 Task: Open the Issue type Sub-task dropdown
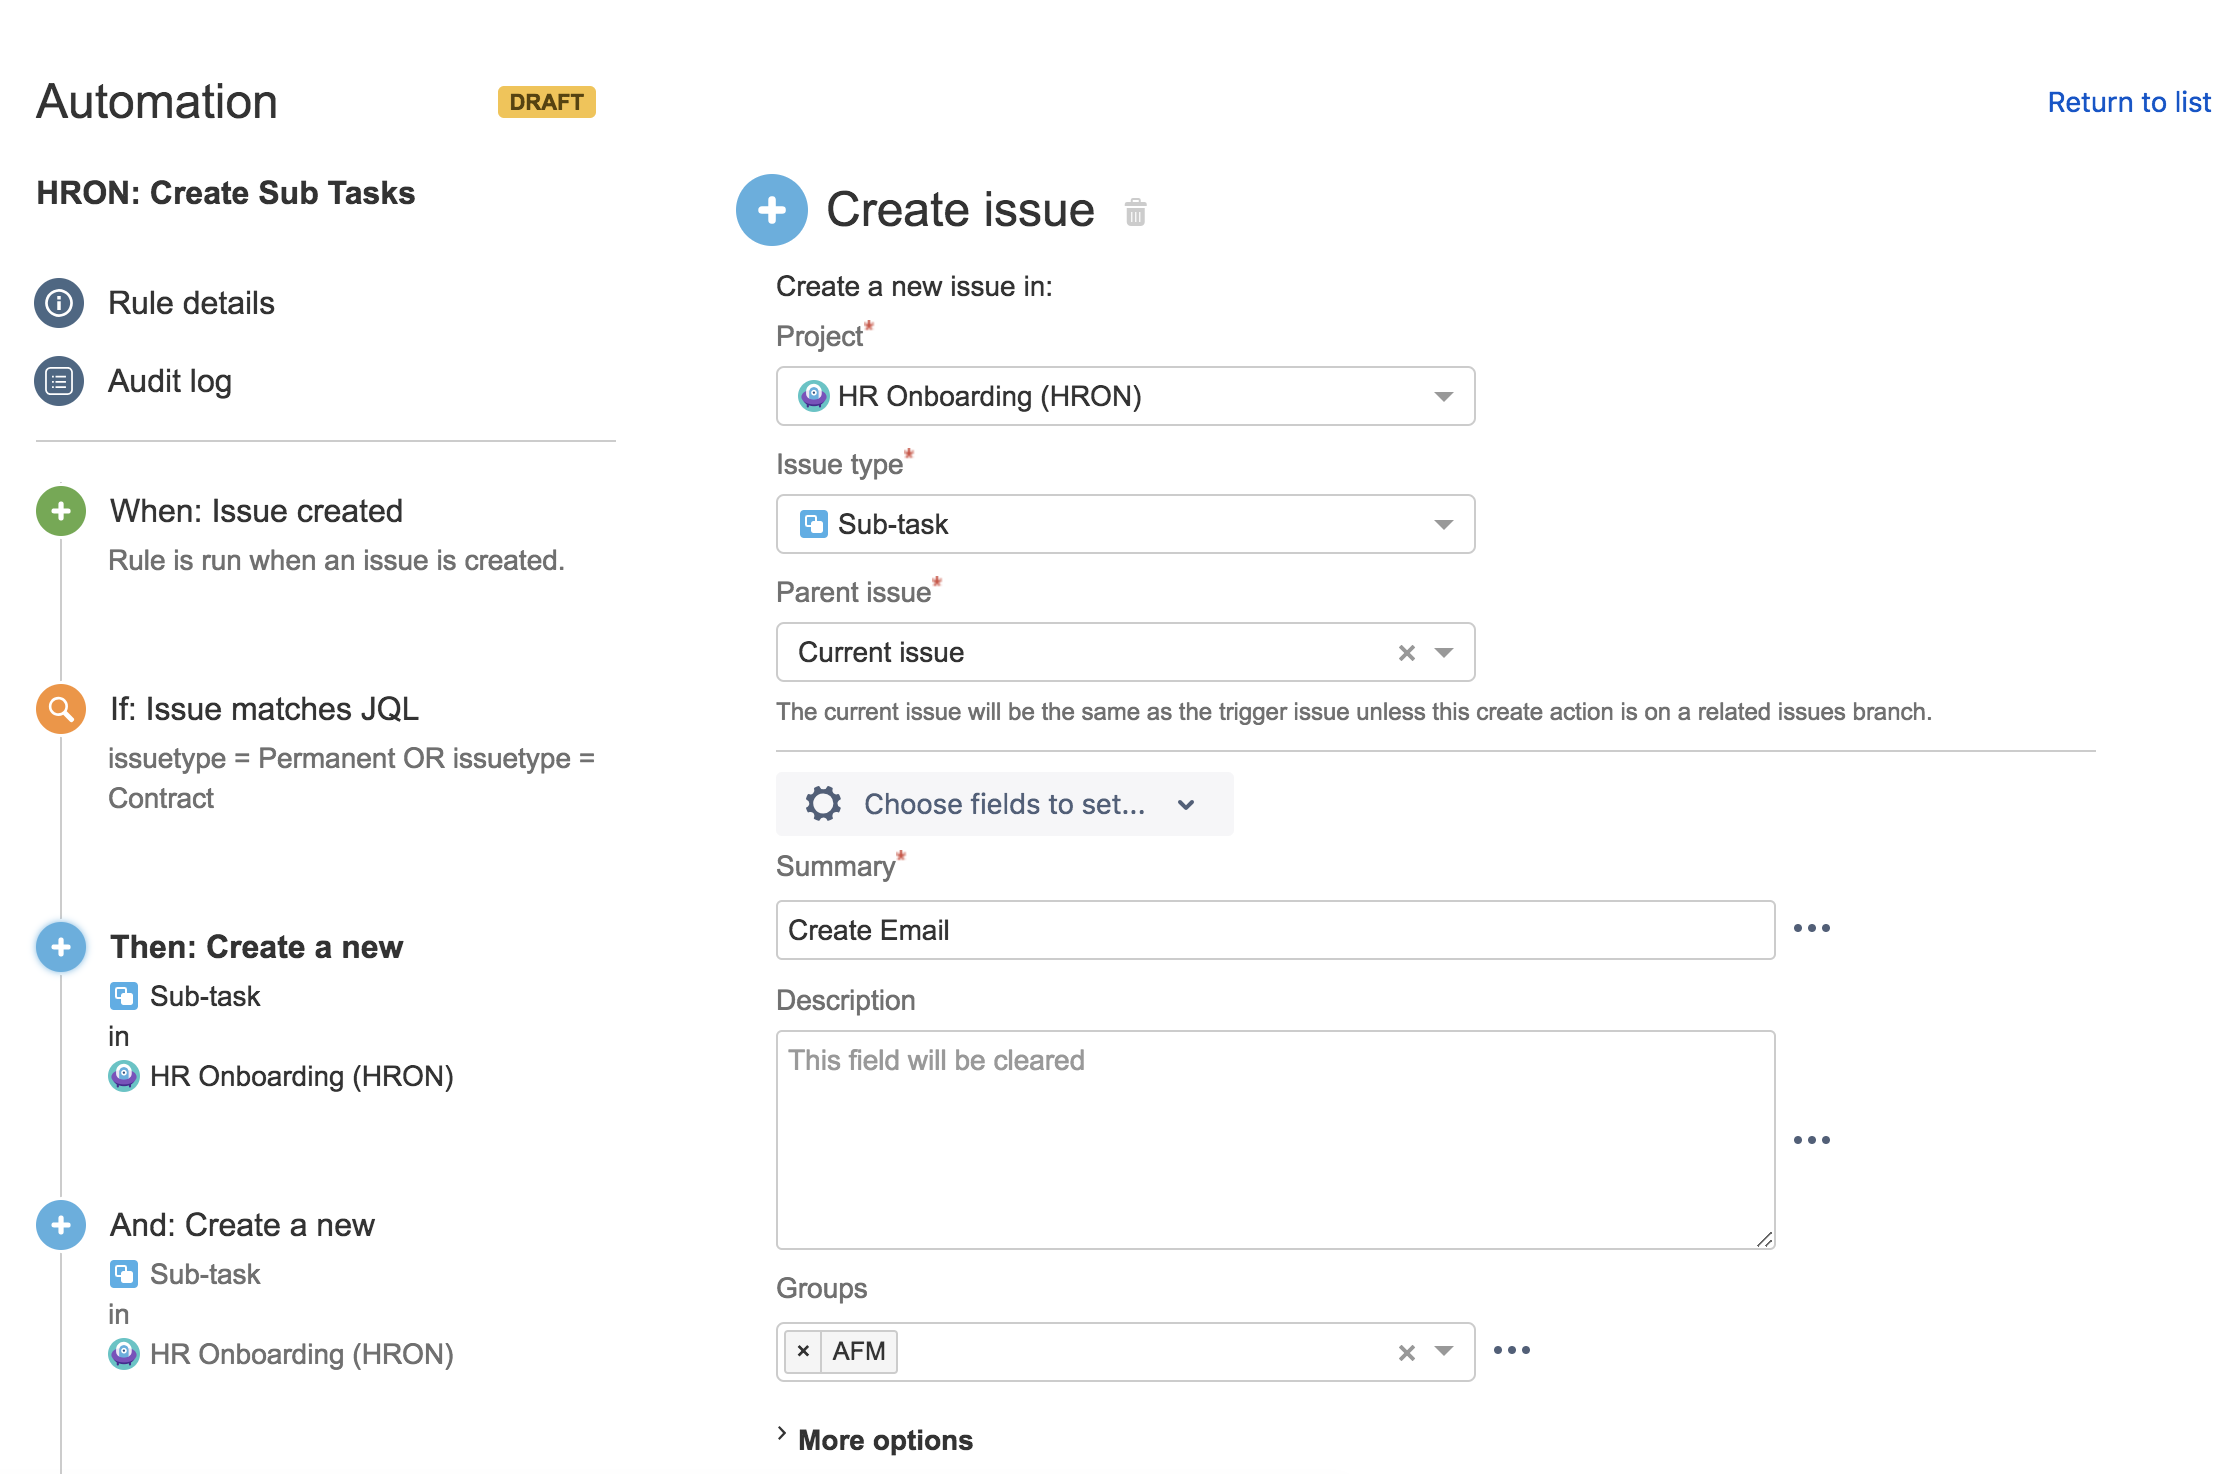click(1126, 524)
